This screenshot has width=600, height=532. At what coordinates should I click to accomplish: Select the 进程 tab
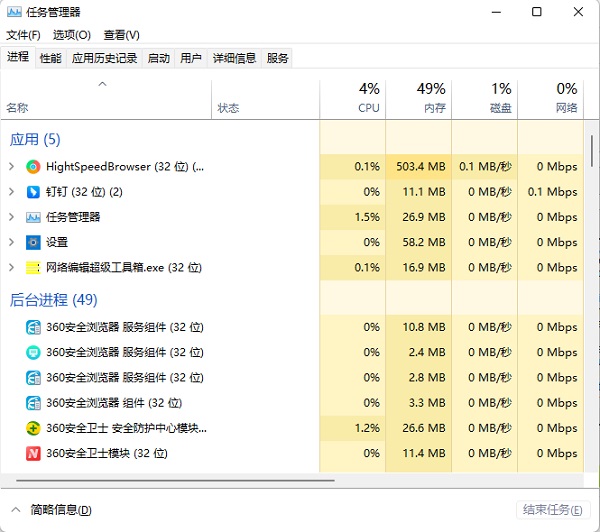[x=18, y=57]
